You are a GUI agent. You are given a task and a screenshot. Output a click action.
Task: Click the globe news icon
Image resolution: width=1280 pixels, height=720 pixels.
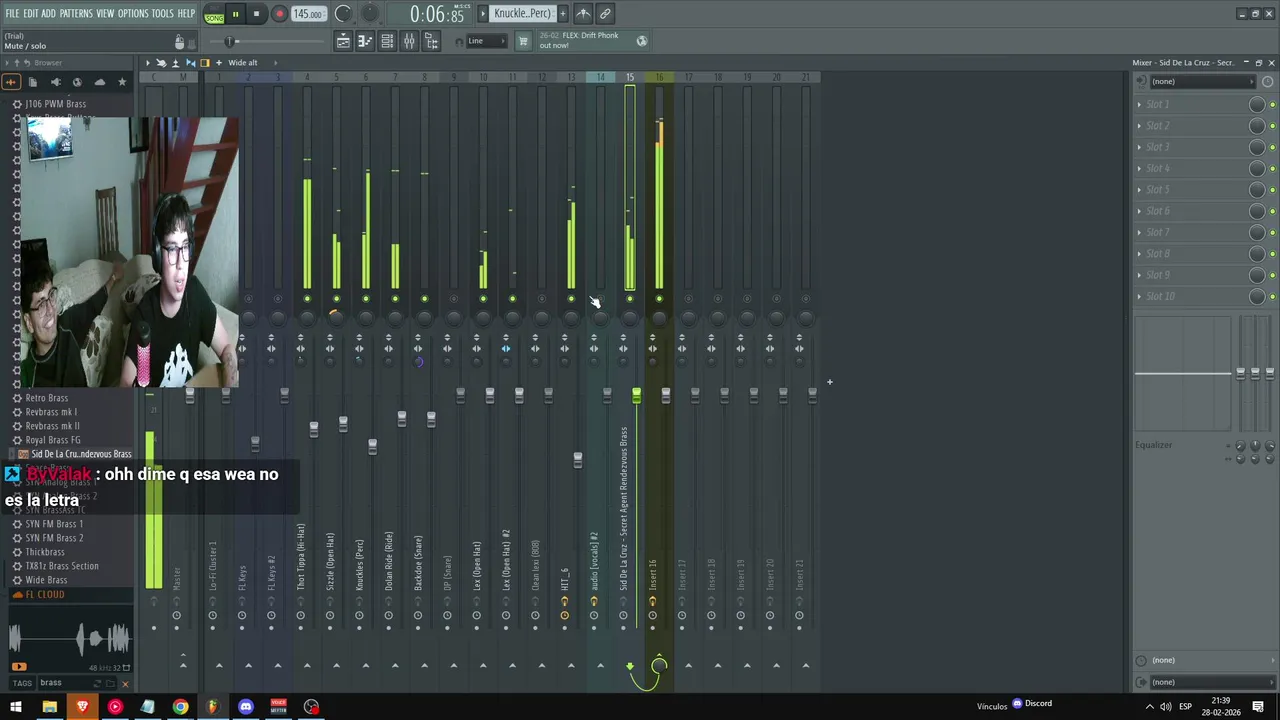coord(642,41)
